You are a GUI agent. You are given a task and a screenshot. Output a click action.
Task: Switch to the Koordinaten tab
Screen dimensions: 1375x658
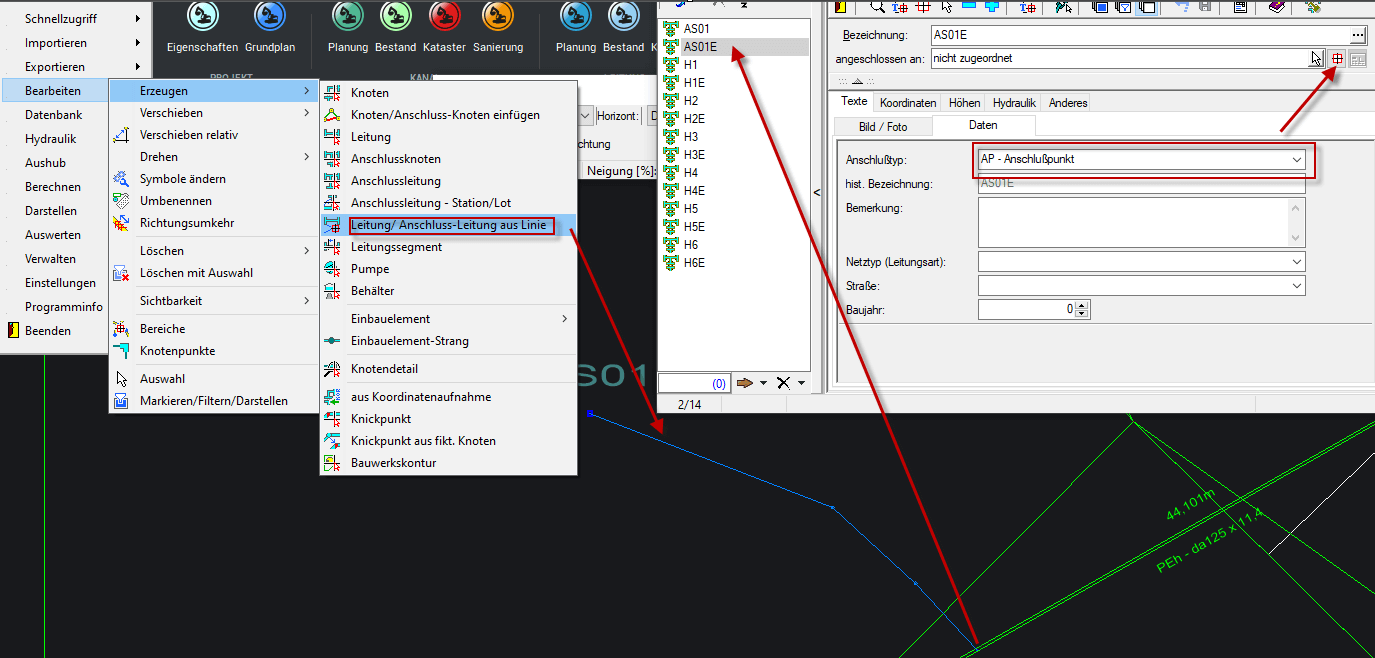coord(907,103)
